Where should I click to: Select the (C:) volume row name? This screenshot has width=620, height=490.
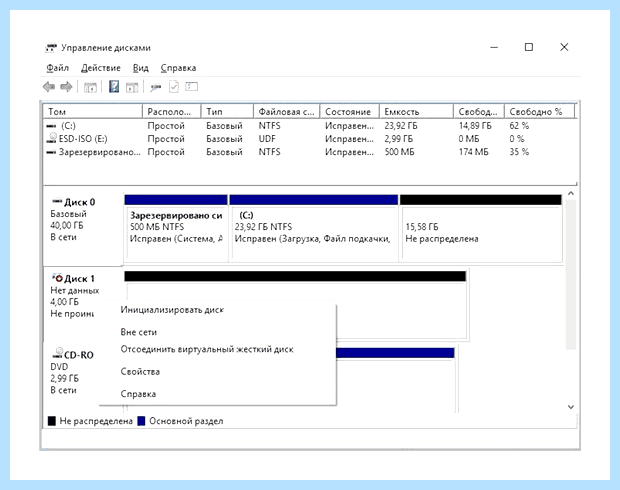tap(68, 126)
